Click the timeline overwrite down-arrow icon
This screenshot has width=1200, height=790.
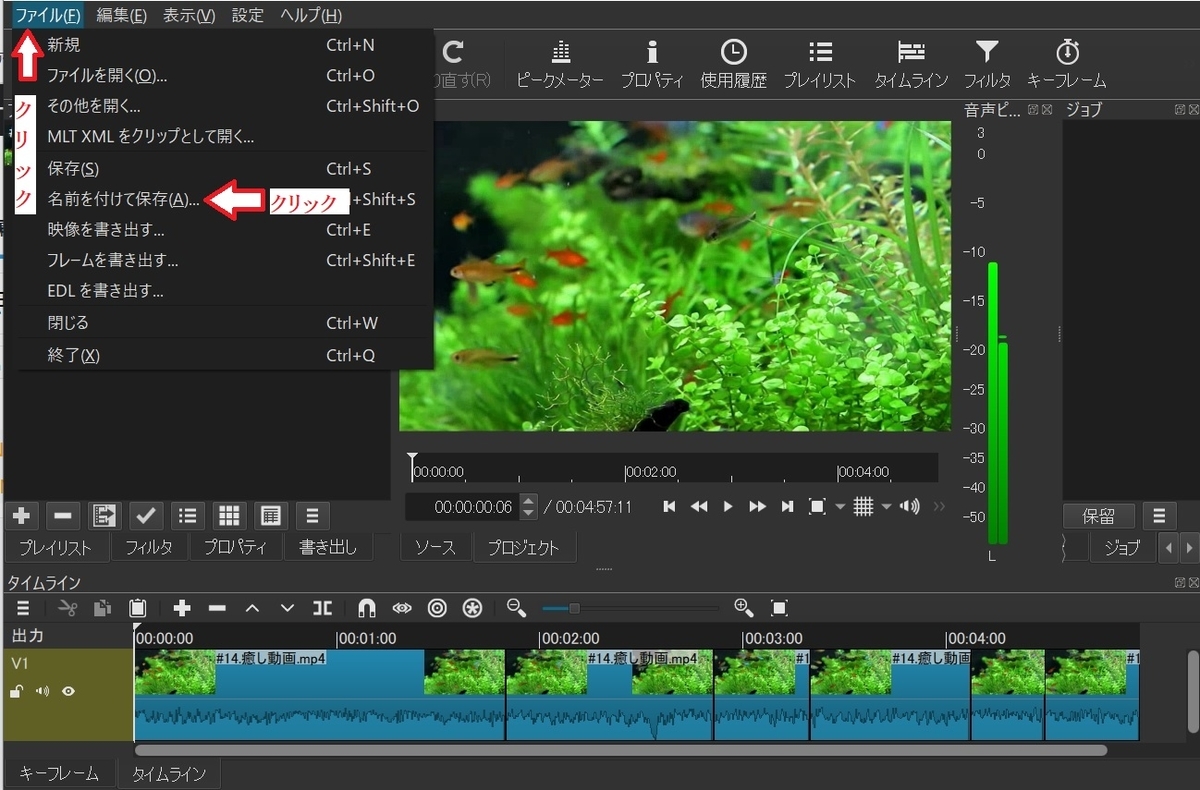pos(287,608)
